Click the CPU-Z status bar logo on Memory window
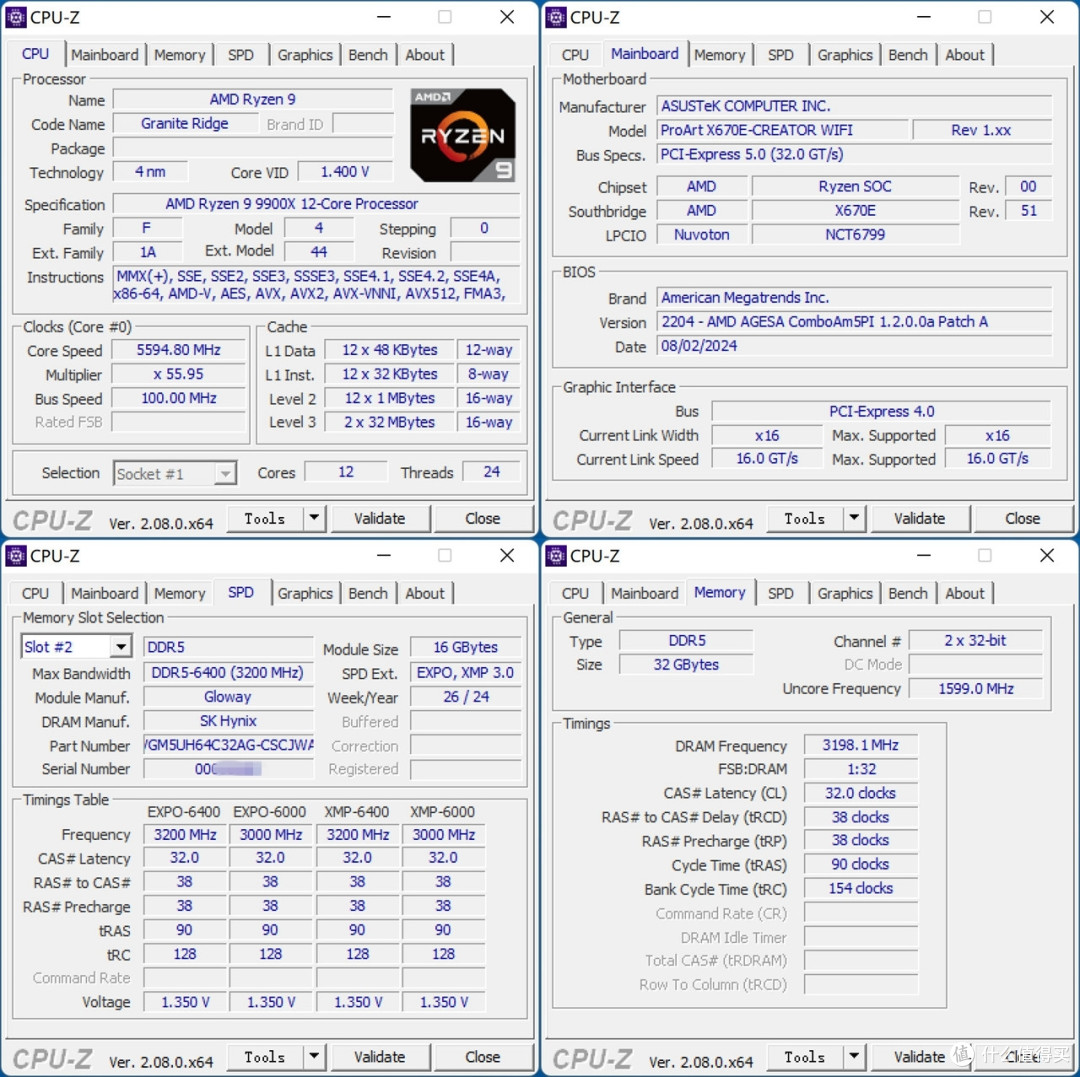This screenshot has width=1080, height=1077. [591, 1057]
